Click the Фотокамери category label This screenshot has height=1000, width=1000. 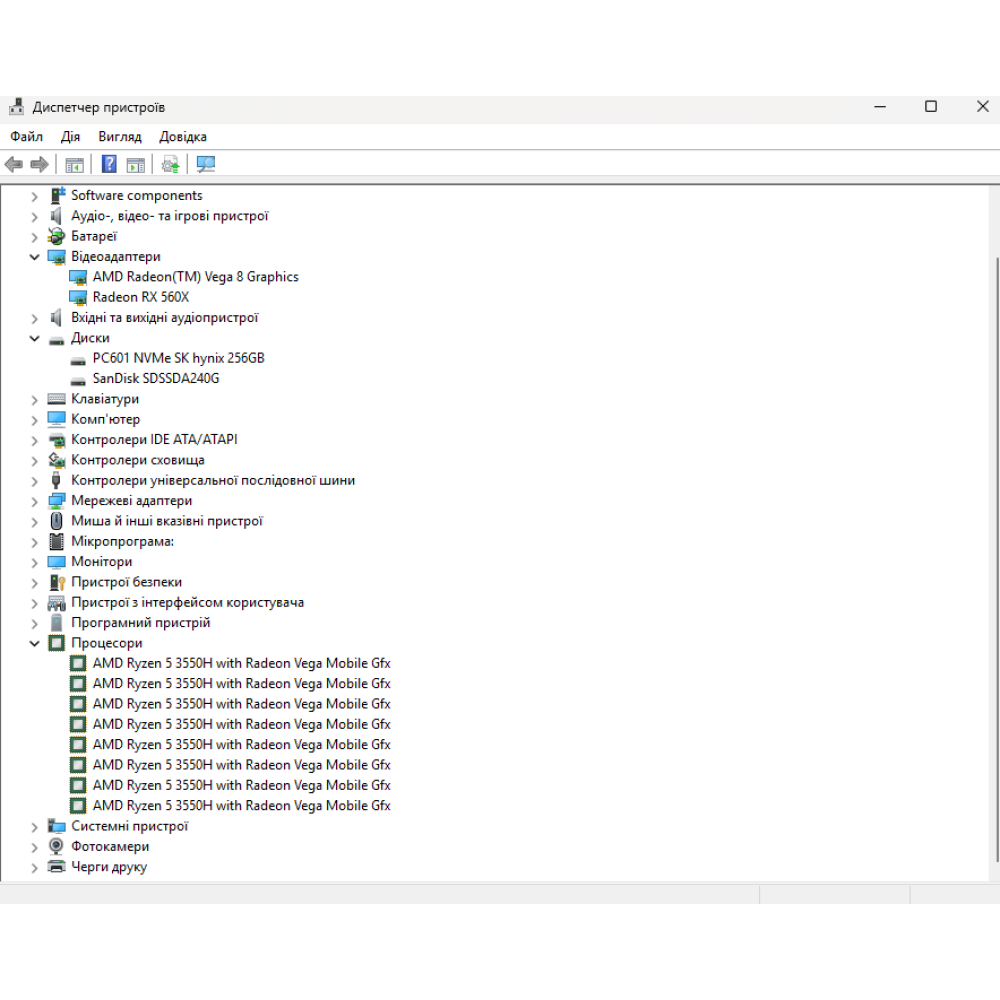[x=110, y=847]
